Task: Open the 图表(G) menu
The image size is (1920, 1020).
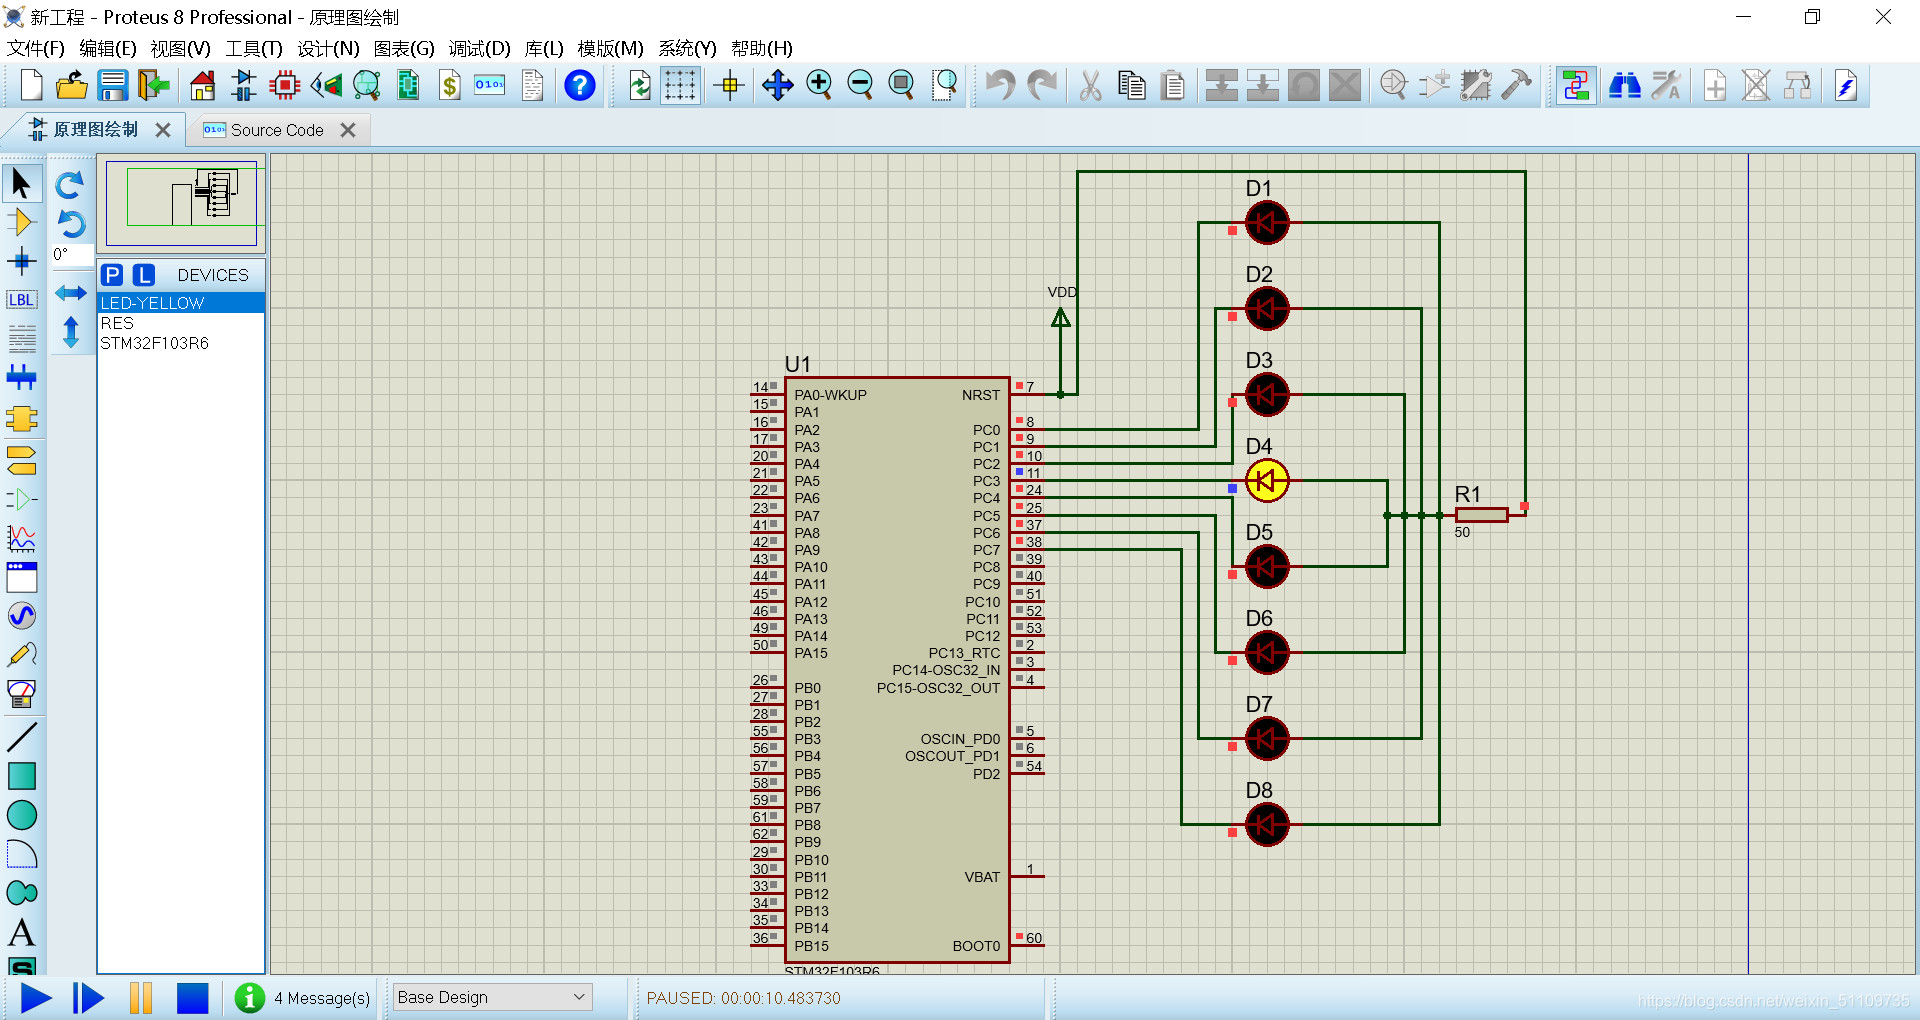Action: pyautogui.click(x=404, y=48)
